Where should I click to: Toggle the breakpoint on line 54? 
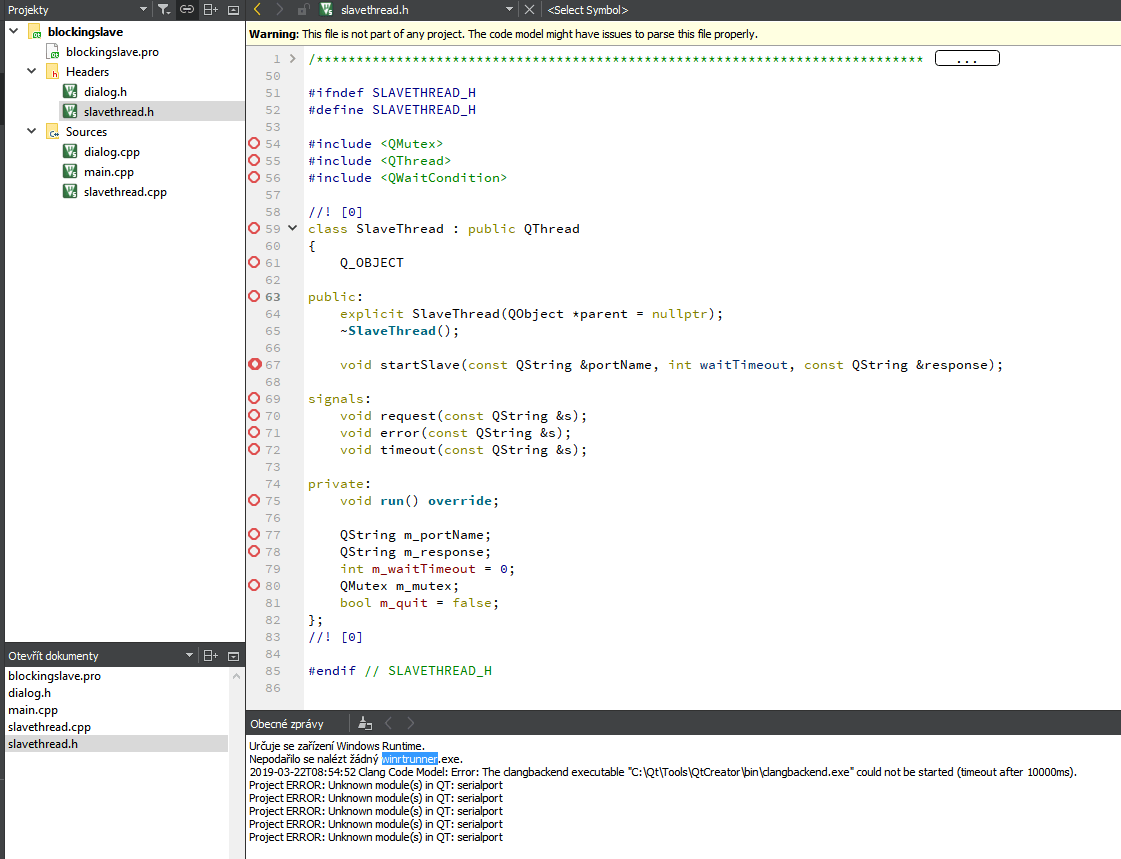[255, 143]
